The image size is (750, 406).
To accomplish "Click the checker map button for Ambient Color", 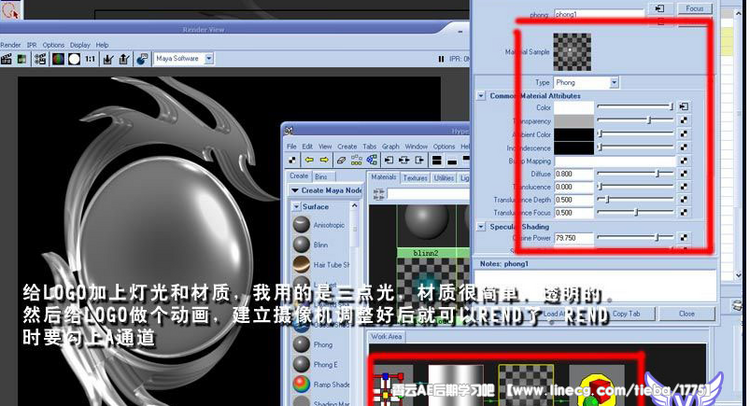I will click(684, 134).
